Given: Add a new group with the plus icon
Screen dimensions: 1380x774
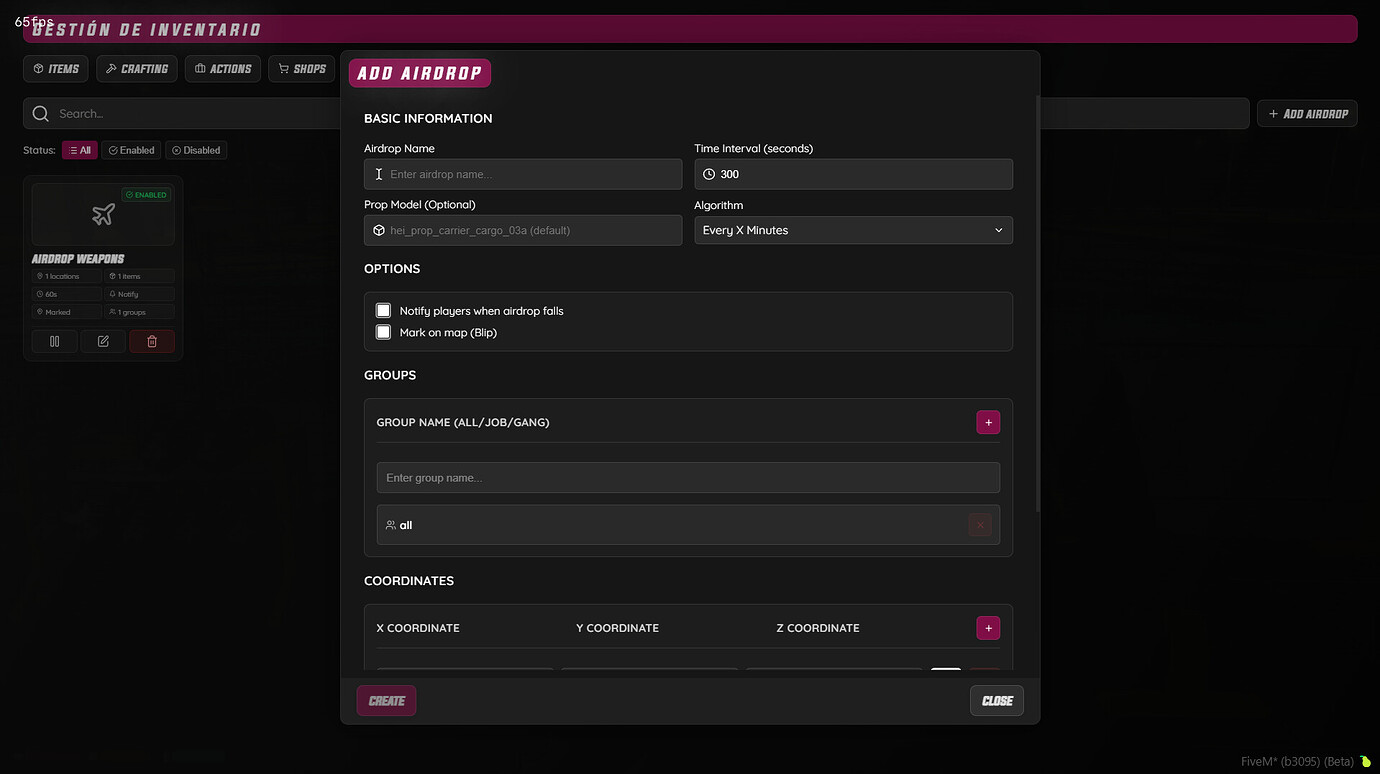Looking at the screenshot, I should coord(988,422).
